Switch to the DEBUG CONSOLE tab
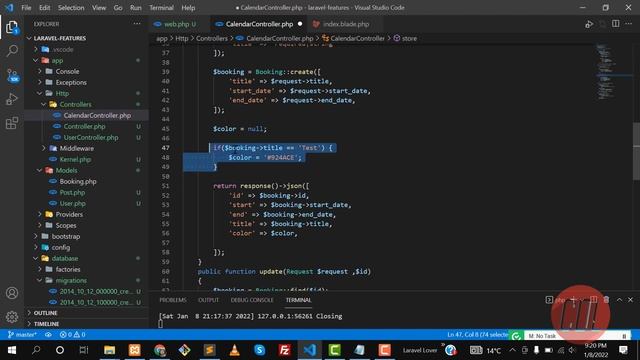The height and width of the screenshot is (360, 640). (x=252, y=300)
